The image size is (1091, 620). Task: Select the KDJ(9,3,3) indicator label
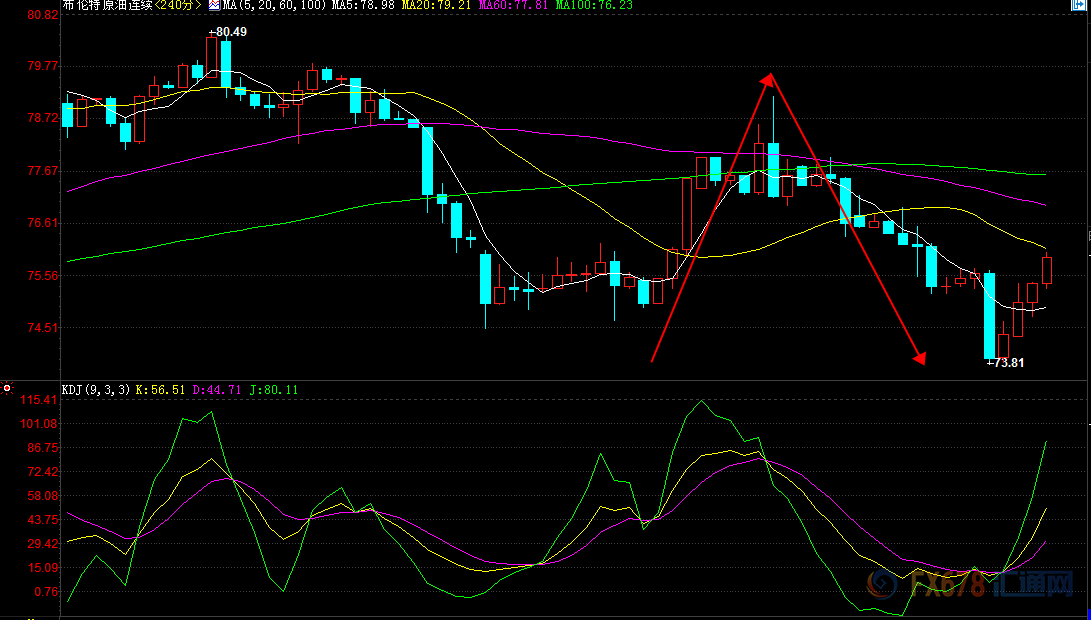click(x=96, y=390)
